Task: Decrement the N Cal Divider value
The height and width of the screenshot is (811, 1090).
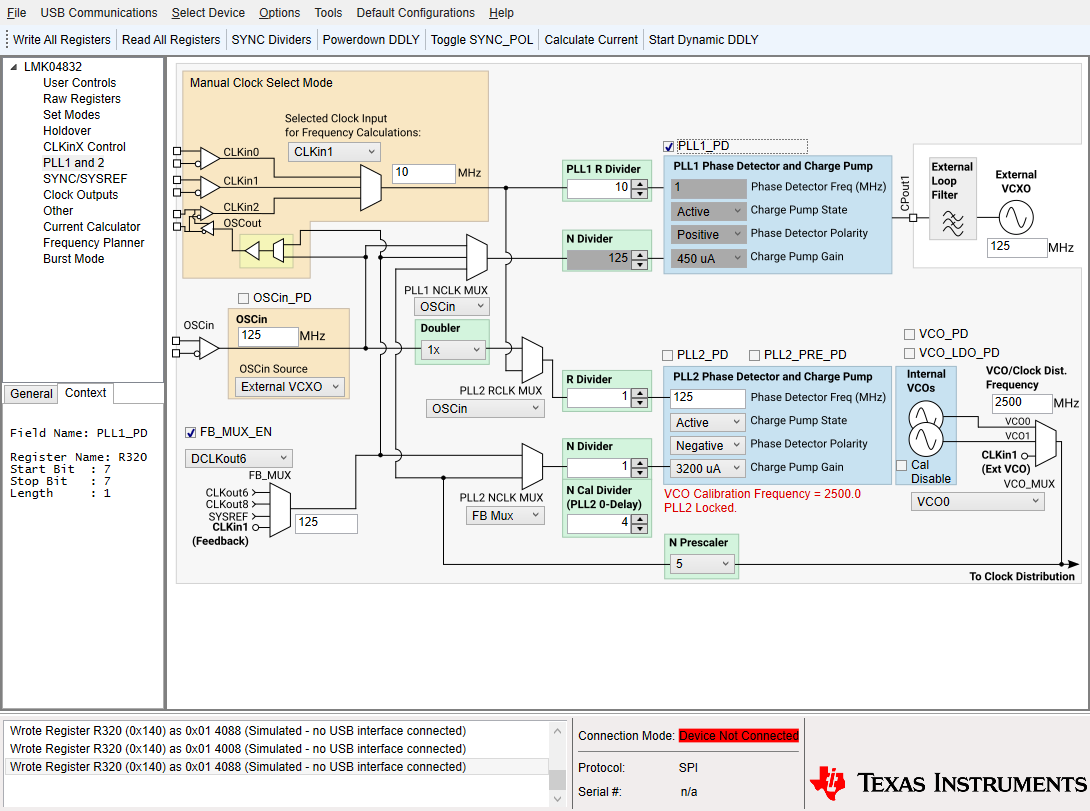Action: pos(640,529)
